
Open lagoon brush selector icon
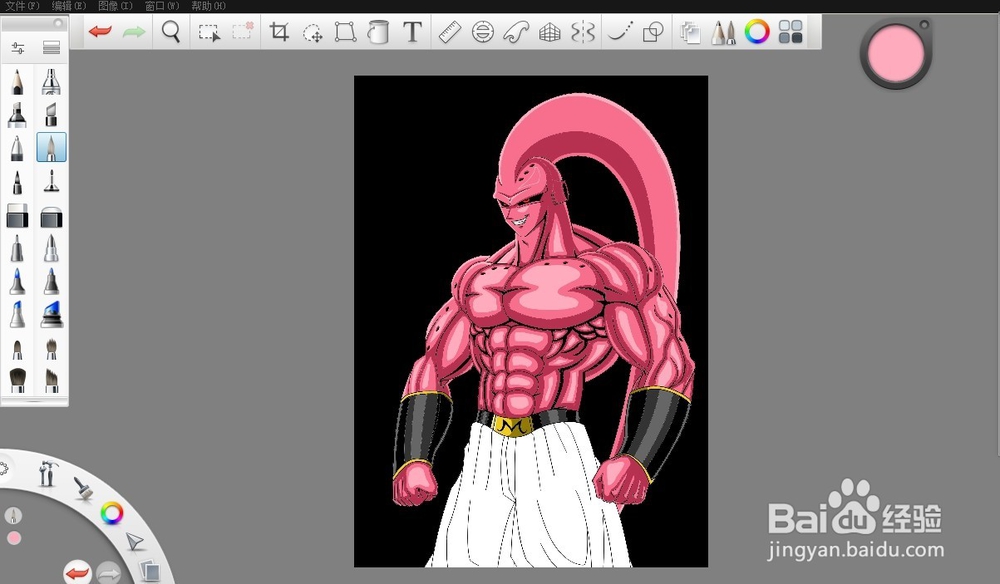click(x=83, y=488)
